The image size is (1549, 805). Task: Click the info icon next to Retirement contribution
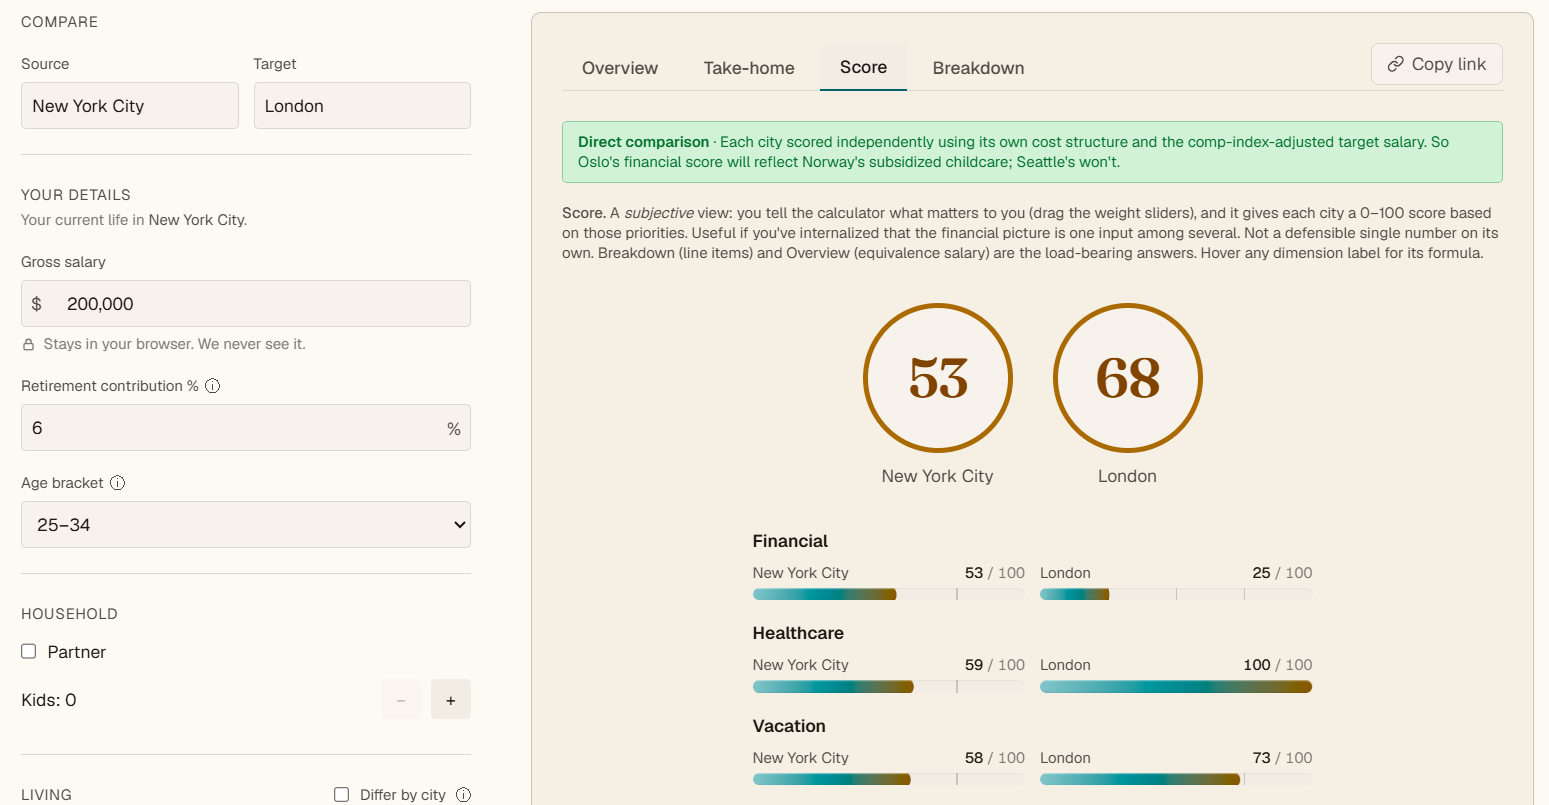212,386
